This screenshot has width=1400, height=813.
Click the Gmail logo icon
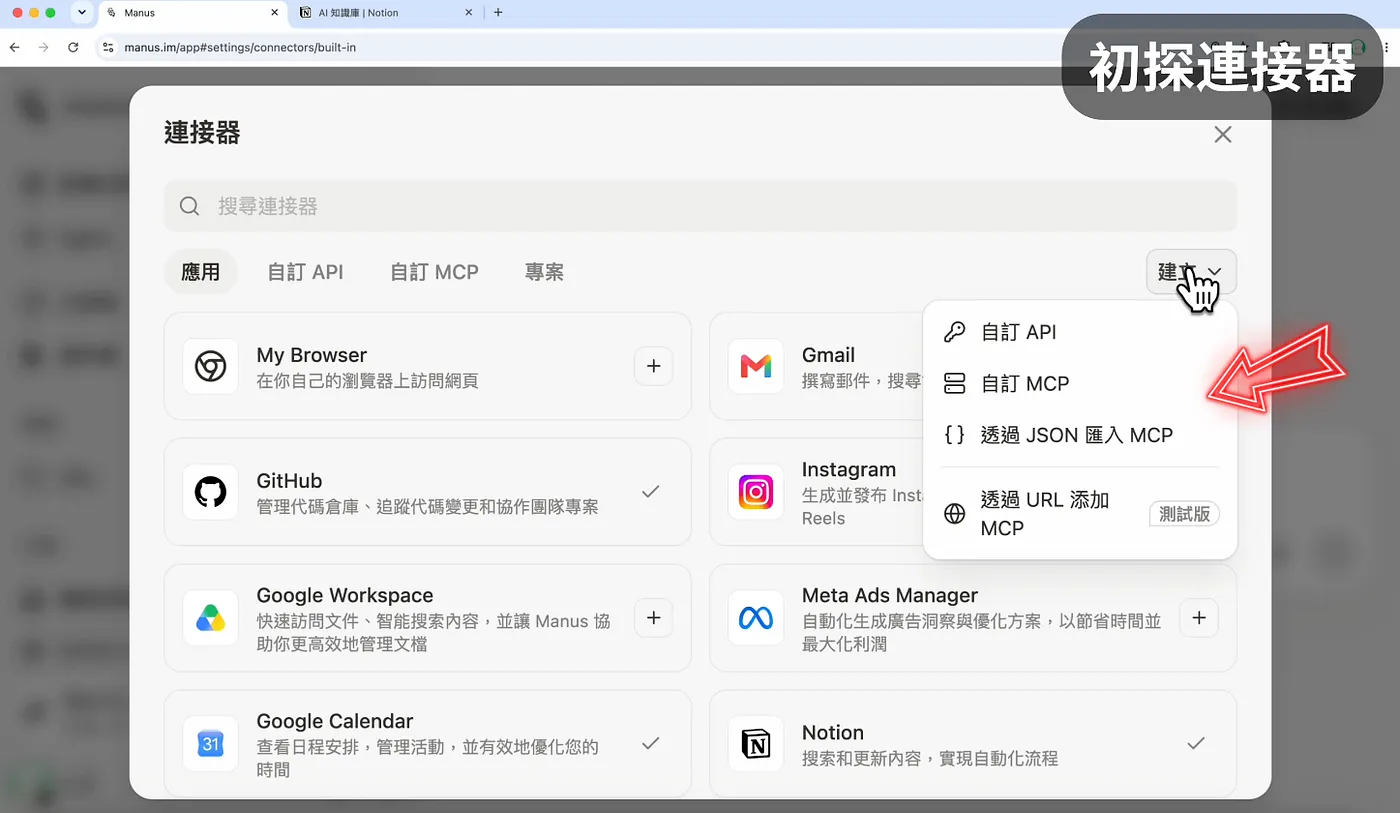756,366
